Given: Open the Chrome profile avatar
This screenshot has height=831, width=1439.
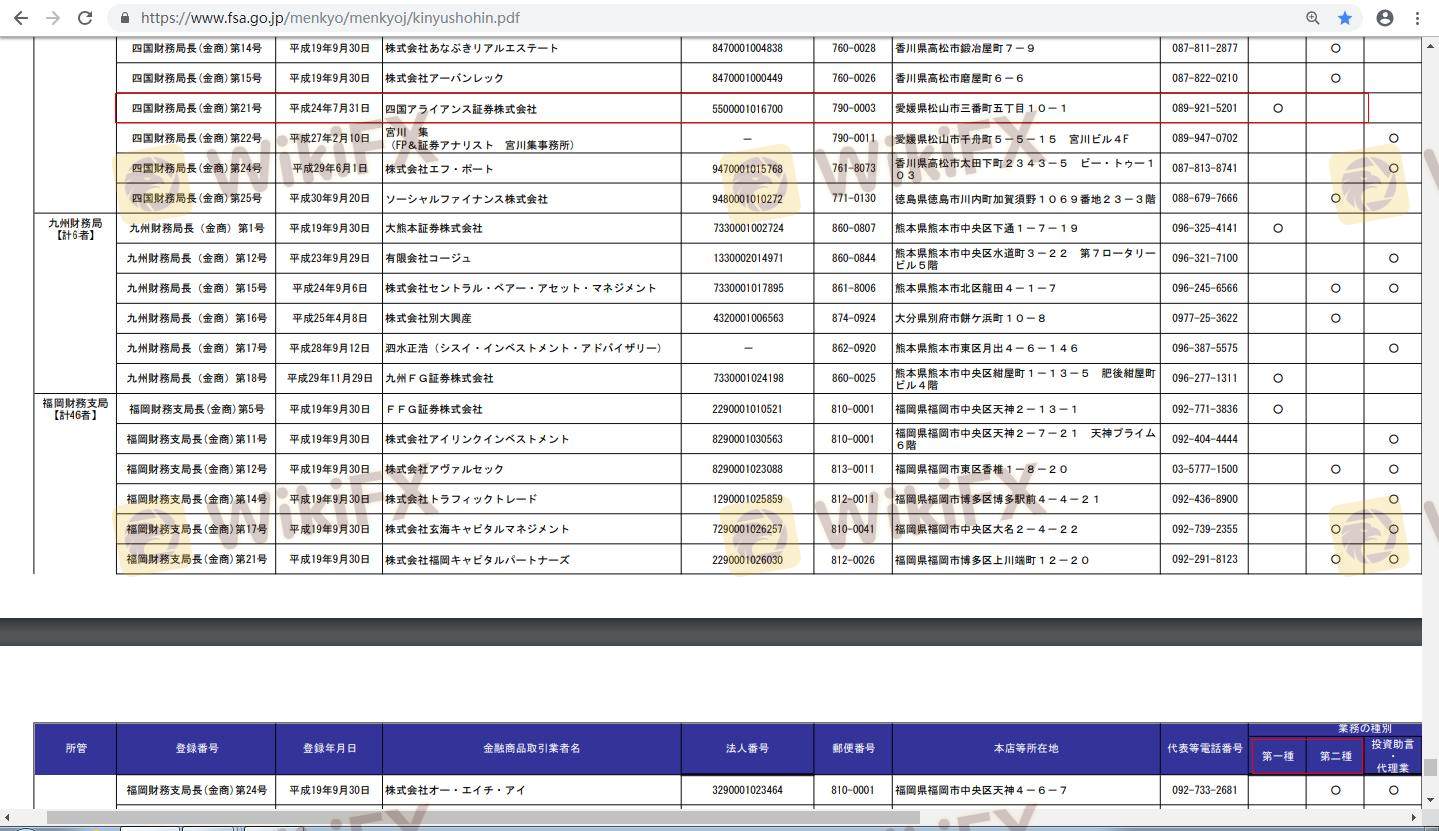Looking at the screenshot, I should pyautogui.click(x=1385, y=18).
